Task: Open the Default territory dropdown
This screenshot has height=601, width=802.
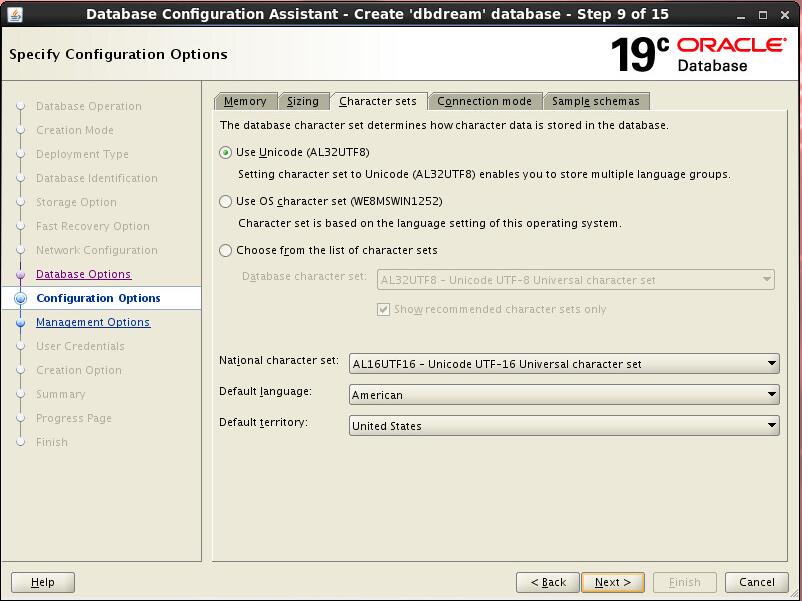Action: point(563,426)
